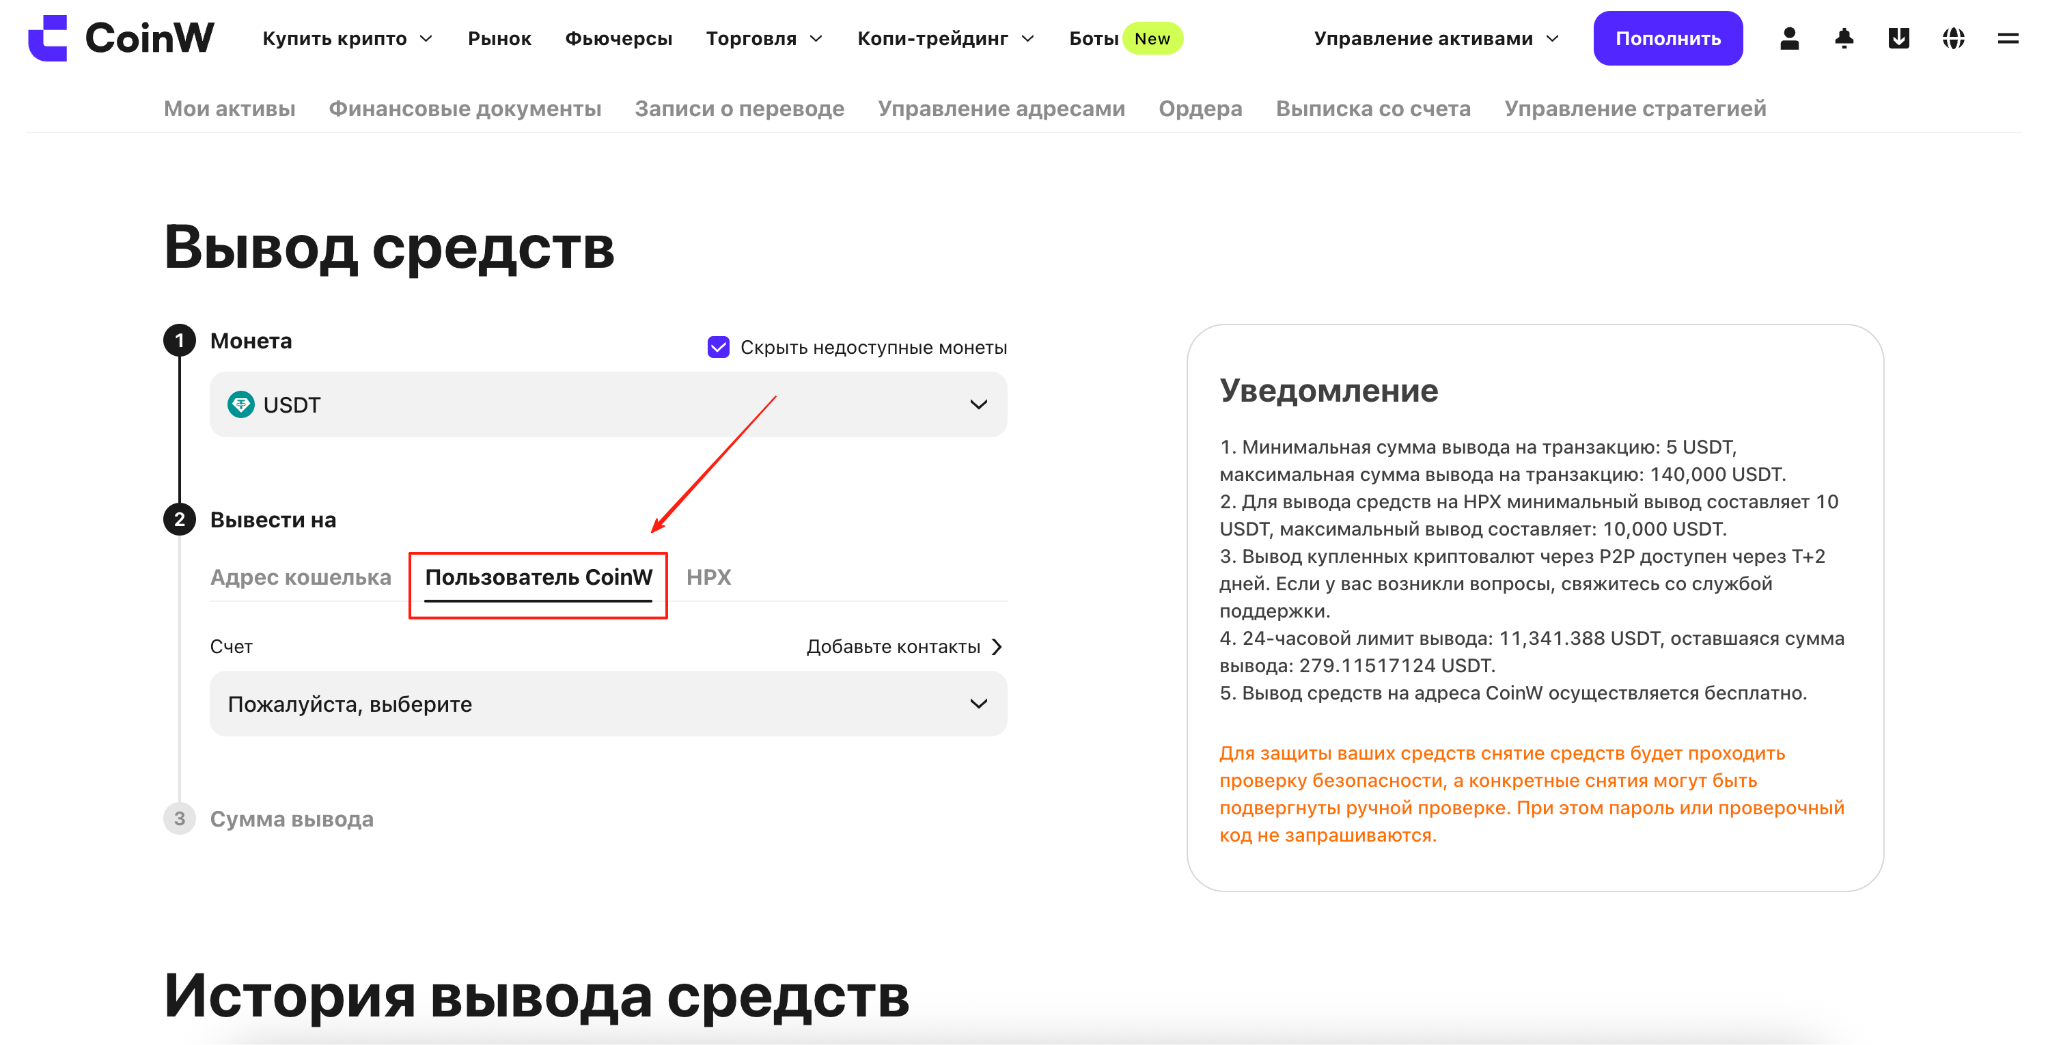Click step 3 'Сумма вывода'
The height and width of the screenshot is (1045, 2048).
point(291,819)
